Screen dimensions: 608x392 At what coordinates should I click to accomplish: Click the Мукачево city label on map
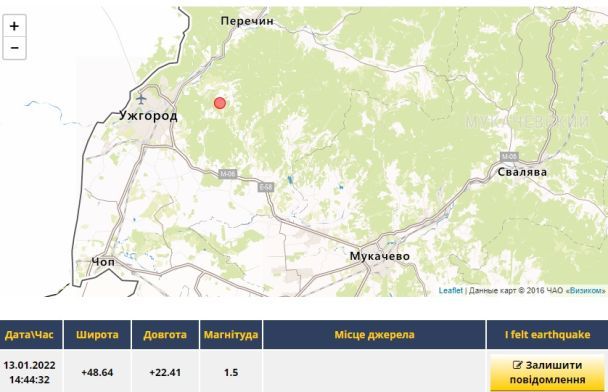pos(380,256)
